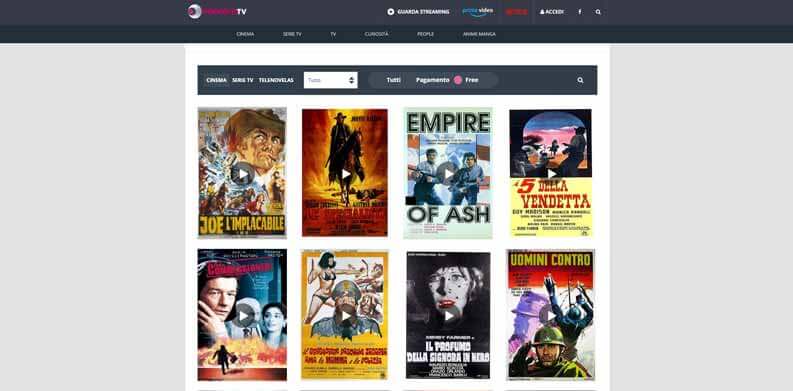This screenshot has height=391, width=793.
Task: Play Il Profumo della Signora in Nero
Action: pos(448,315)
